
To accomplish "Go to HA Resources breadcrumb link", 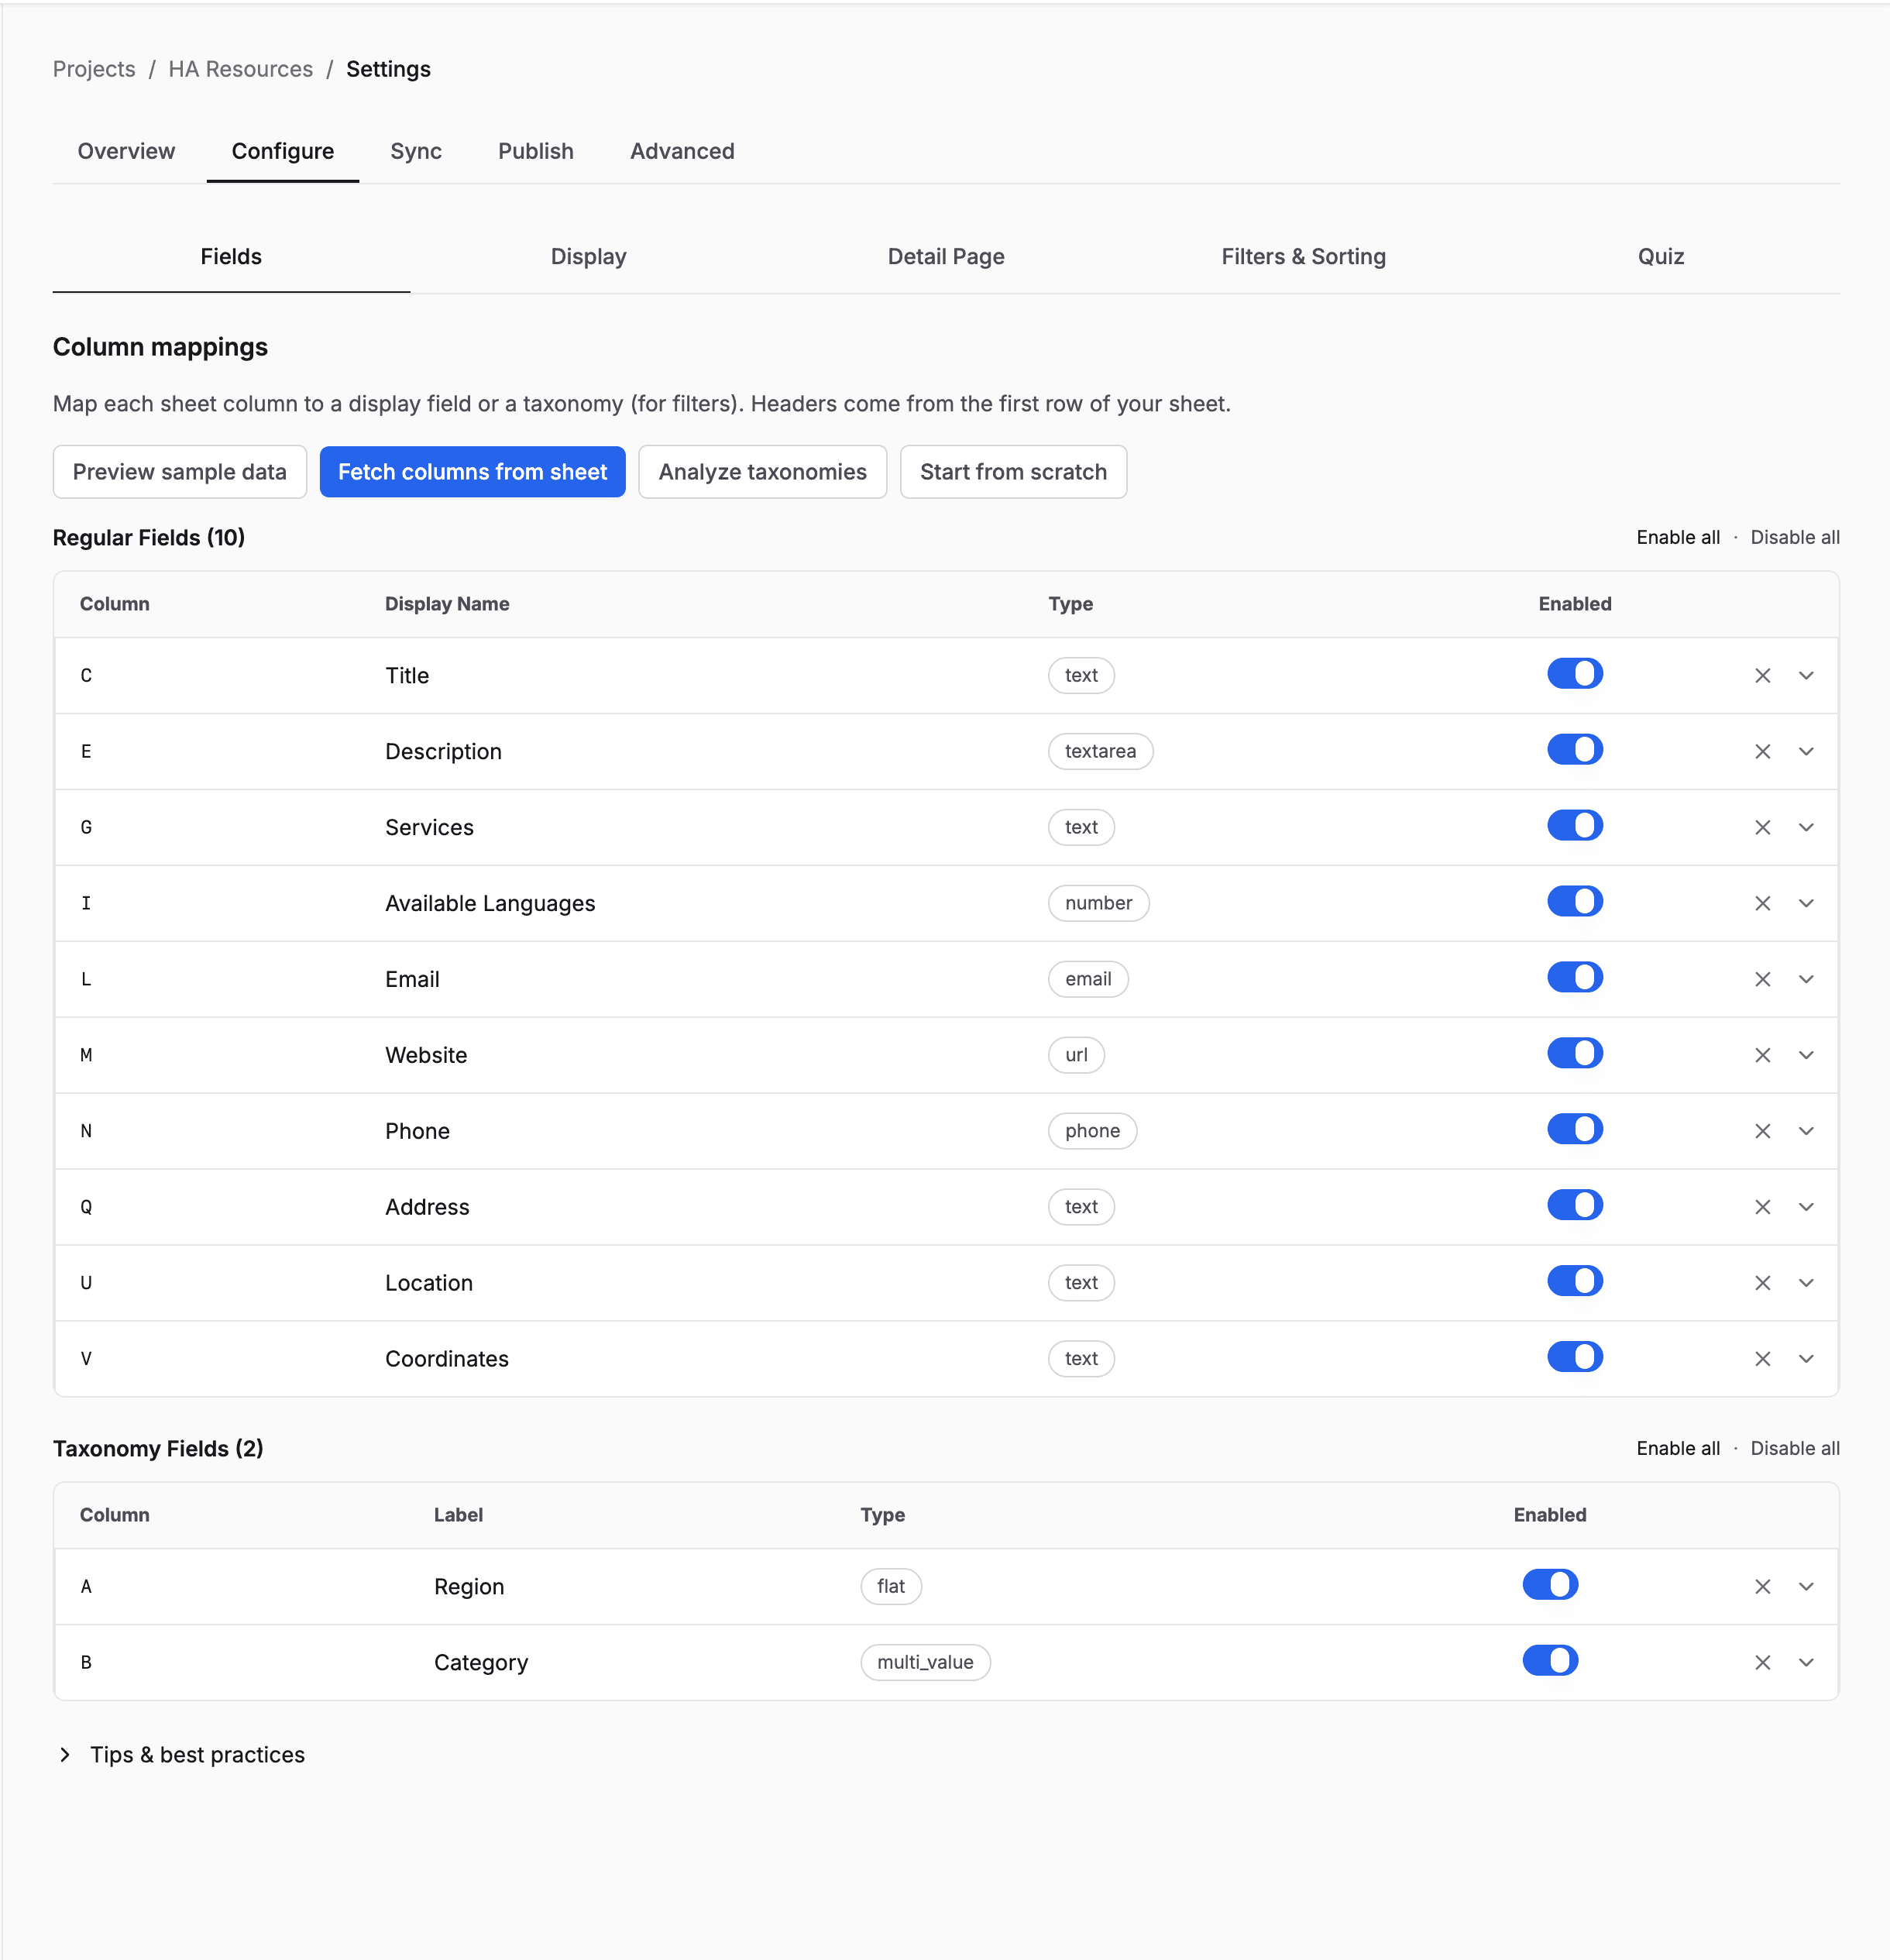I will click(240, 69).
